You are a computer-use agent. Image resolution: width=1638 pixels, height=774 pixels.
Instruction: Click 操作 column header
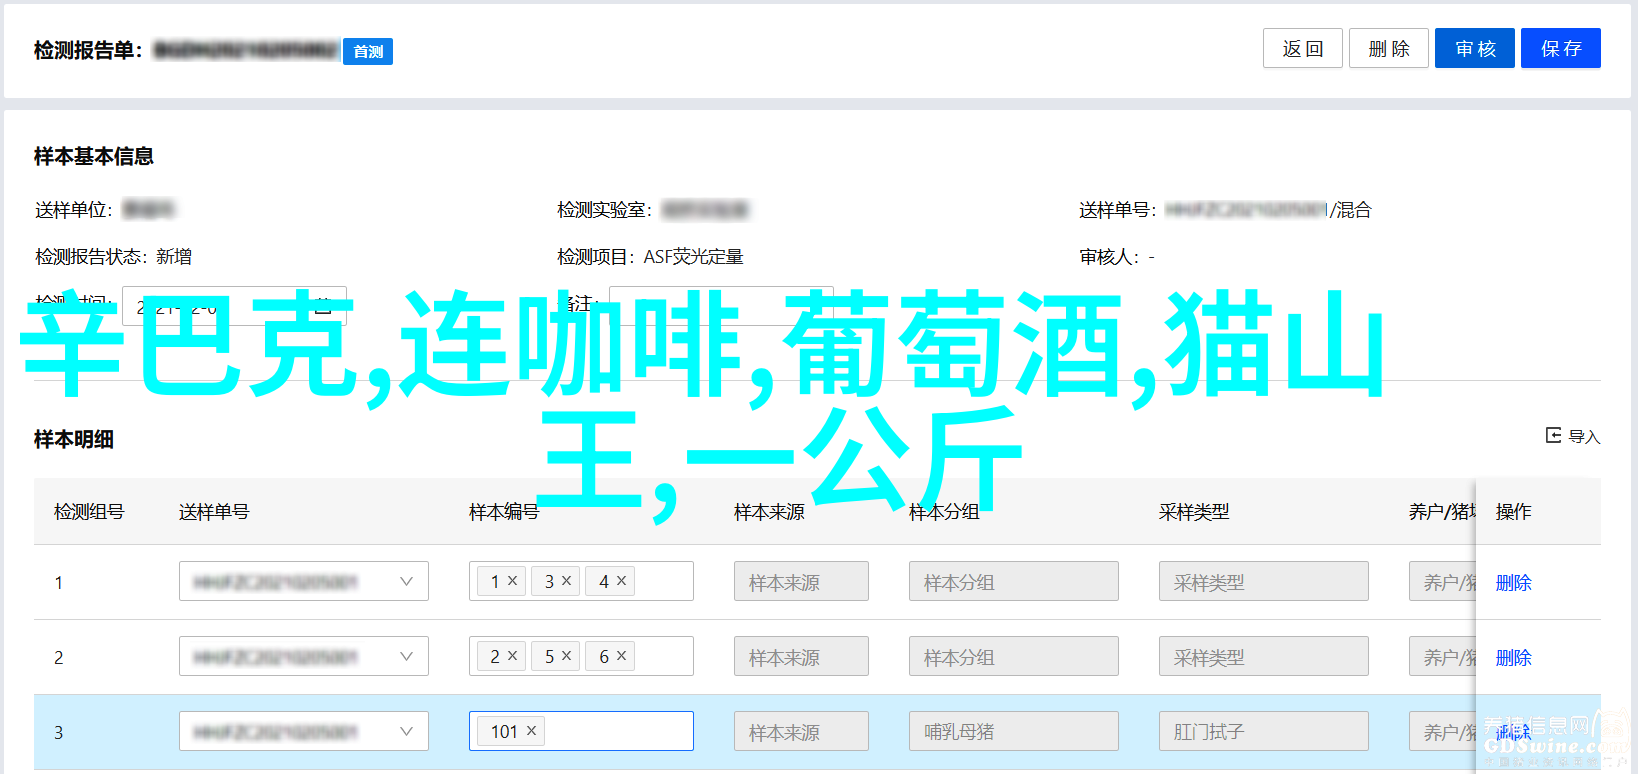tap(1513, 511)
